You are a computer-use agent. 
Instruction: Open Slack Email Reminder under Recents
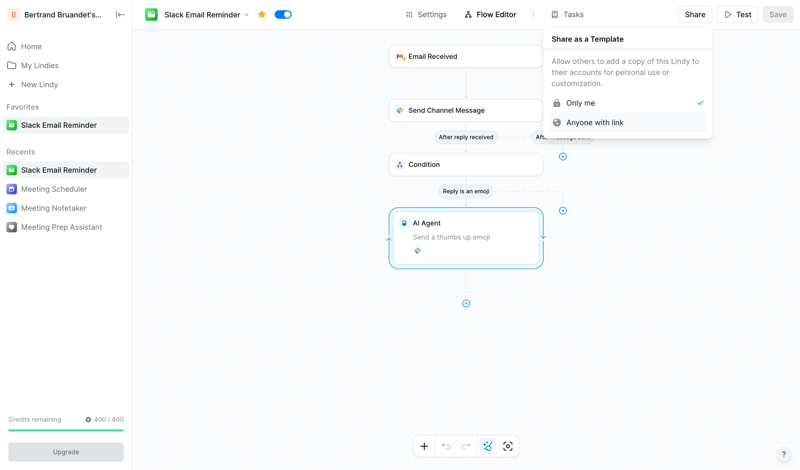pos(66,170)
